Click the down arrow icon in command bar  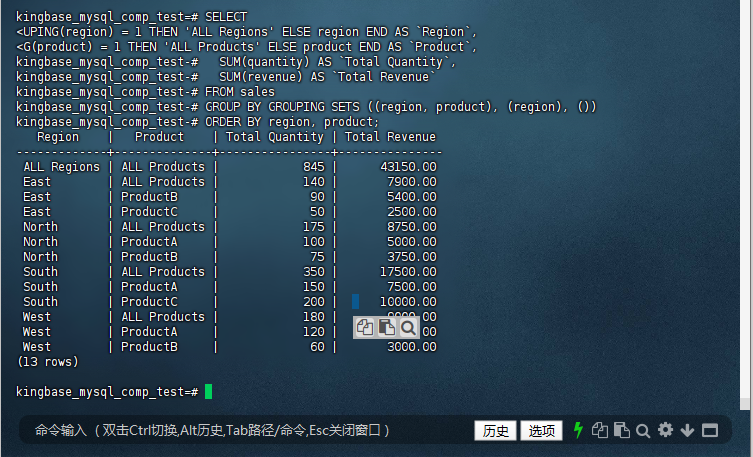(x=687, y=431)
